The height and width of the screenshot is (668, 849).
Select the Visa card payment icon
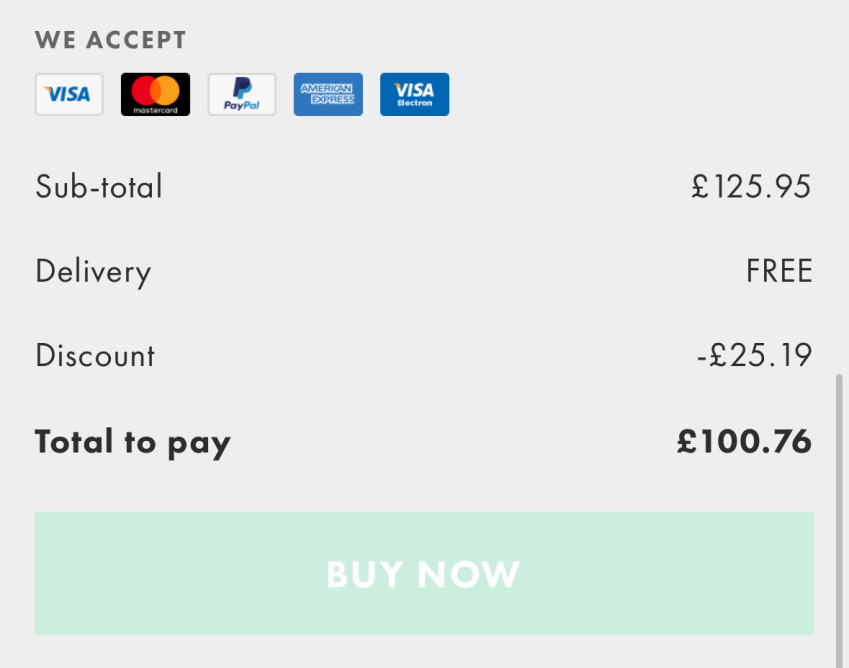point(69,94)
